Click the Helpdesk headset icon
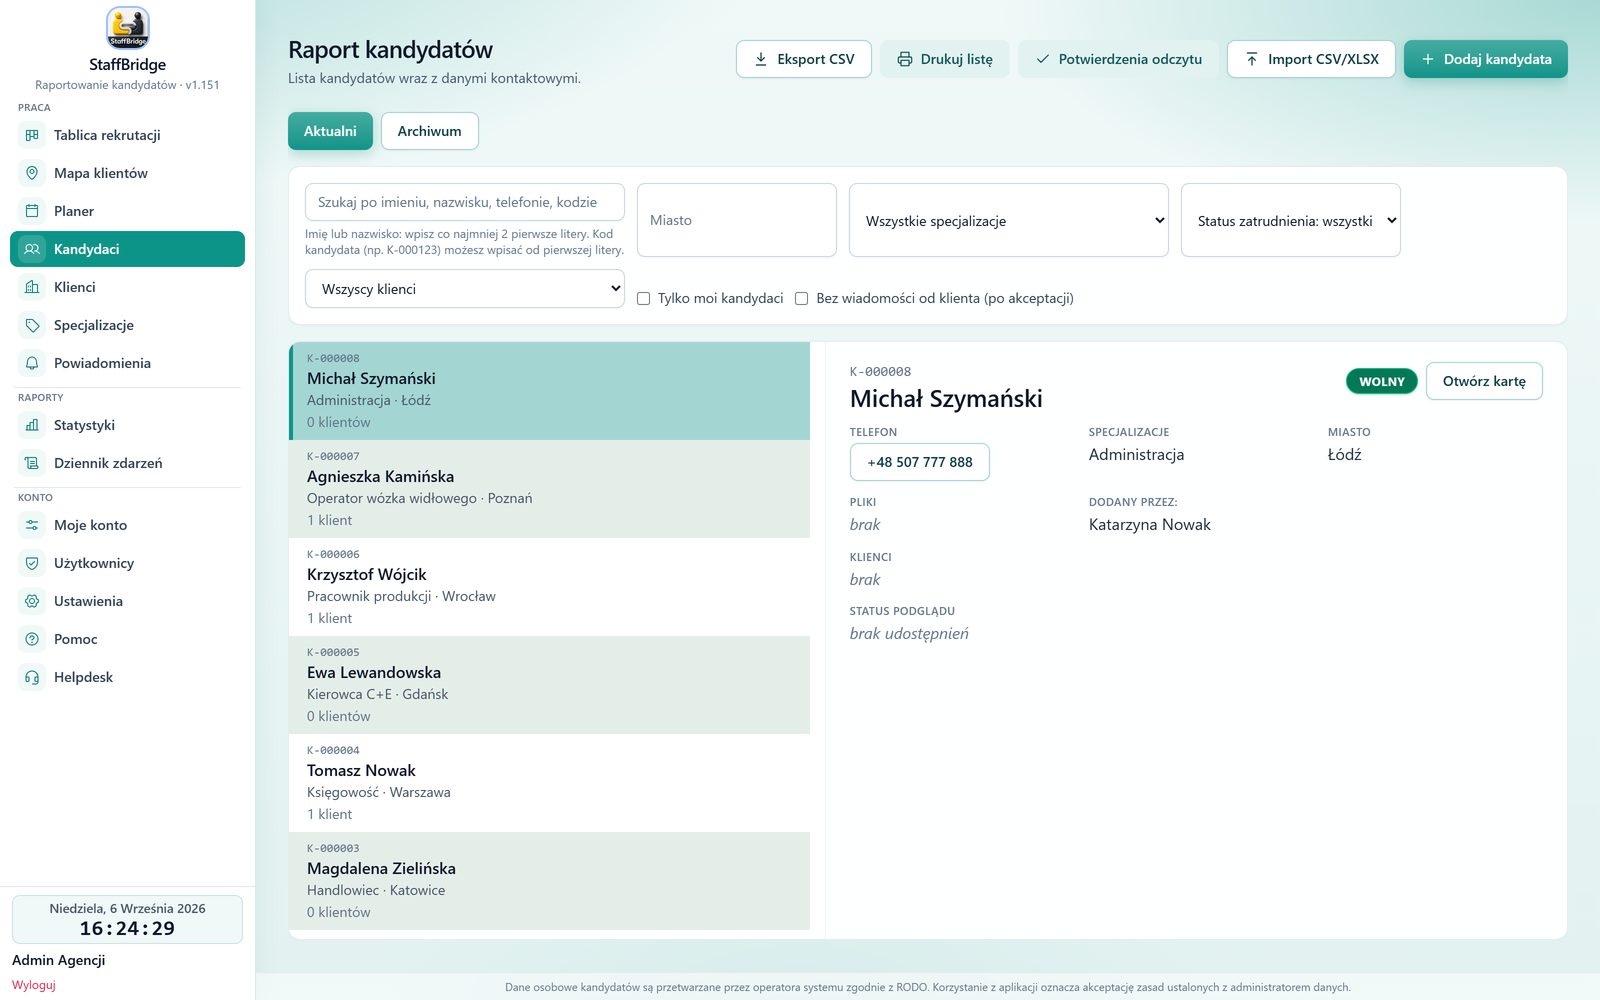This screenshot has width=1600, height=1000. pos(32,677)
